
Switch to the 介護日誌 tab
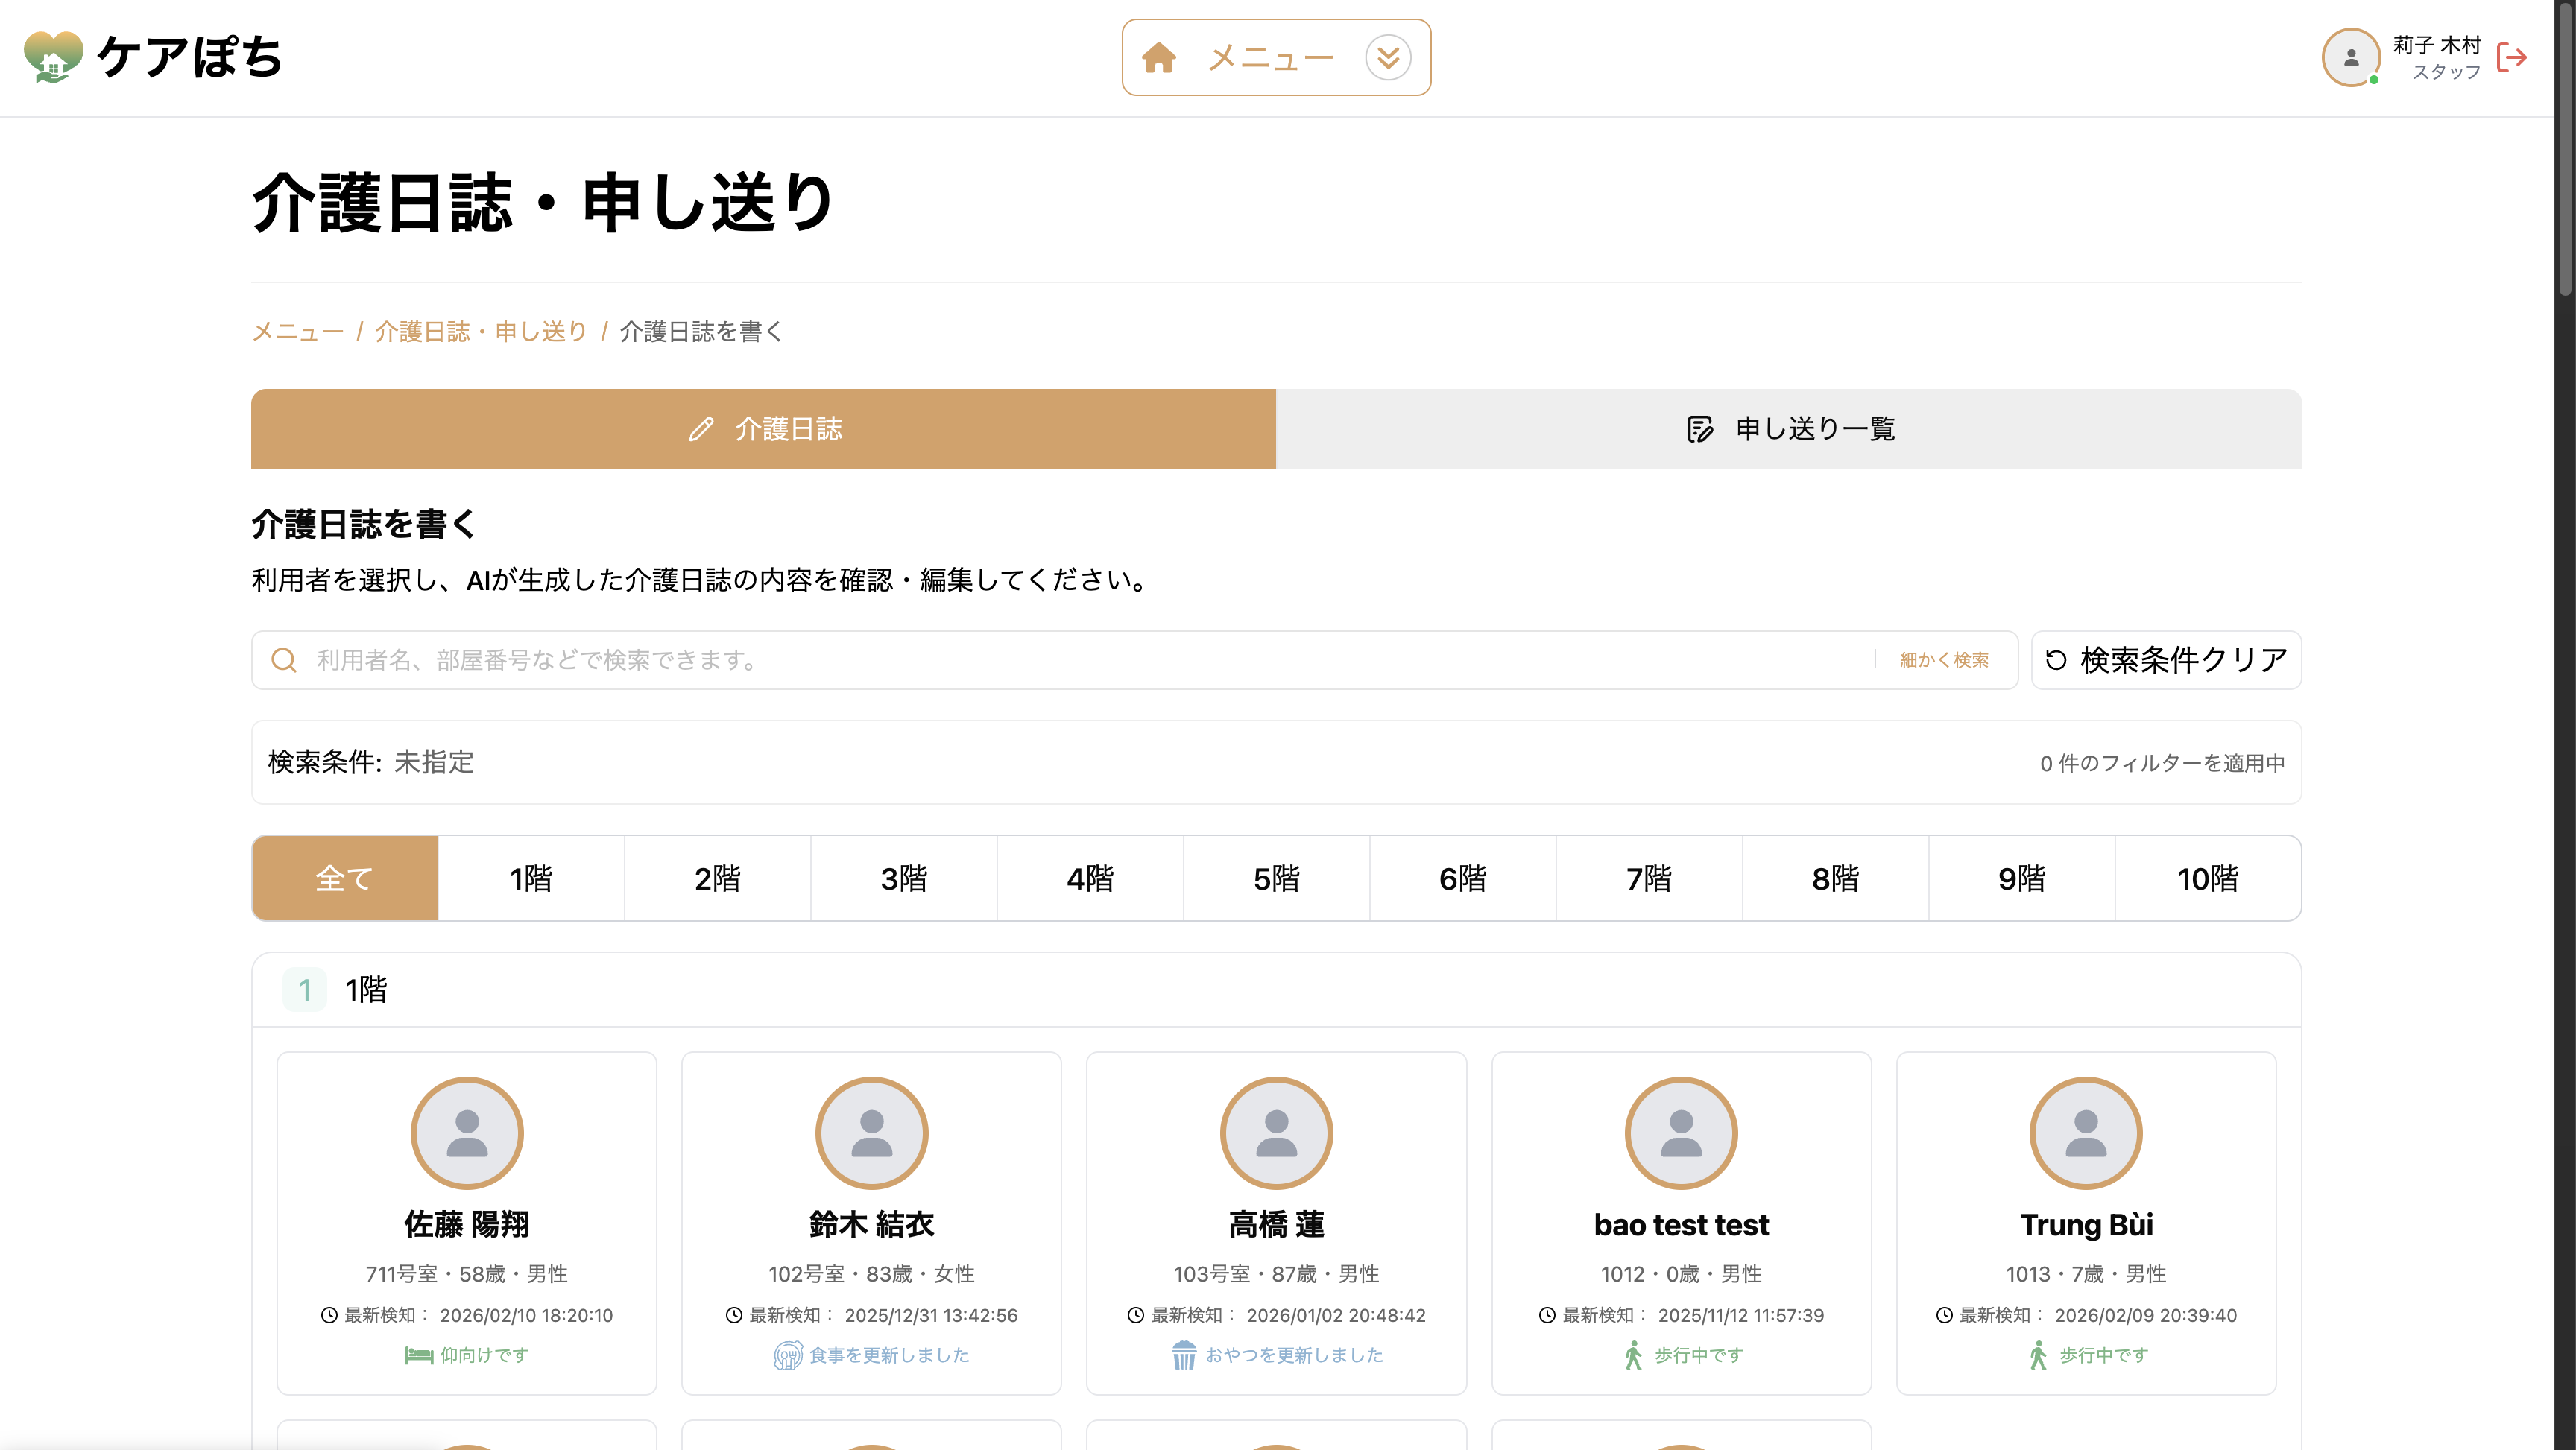[x=763, y=429]
